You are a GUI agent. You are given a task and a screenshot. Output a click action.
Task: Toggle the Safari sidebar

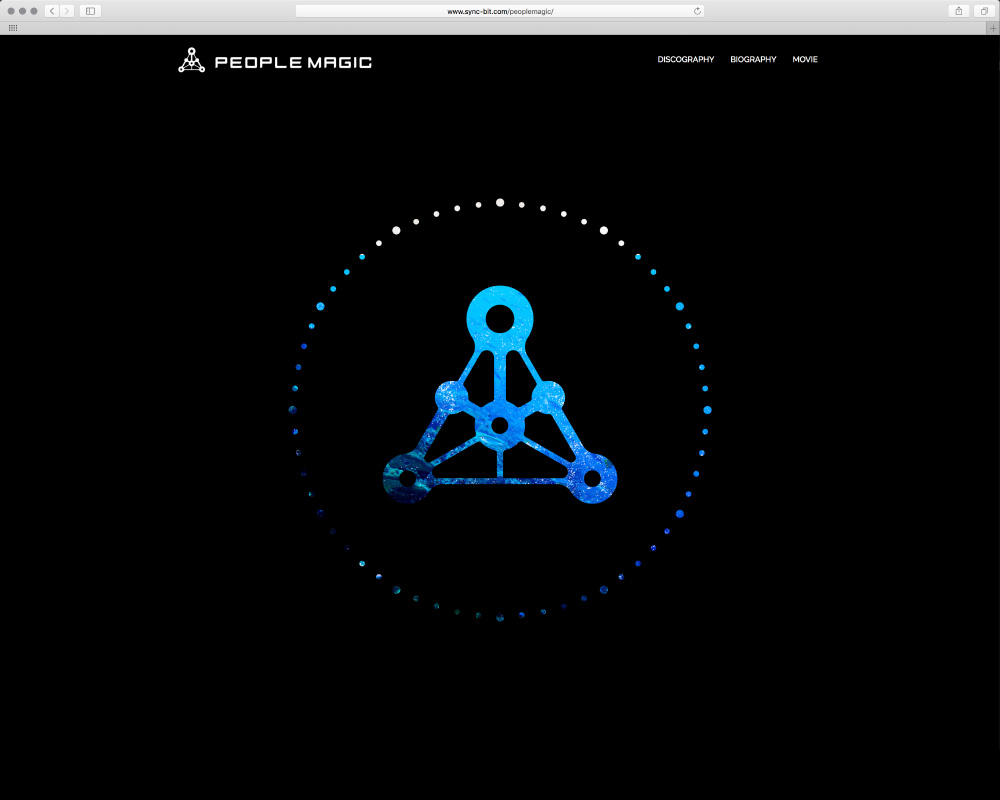(x=90, y=11)
